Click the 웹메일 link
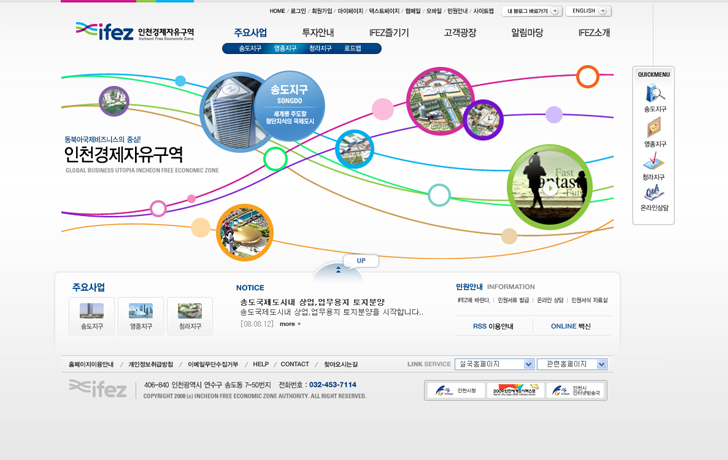This screenshot has height=460, width=728. 413,11
